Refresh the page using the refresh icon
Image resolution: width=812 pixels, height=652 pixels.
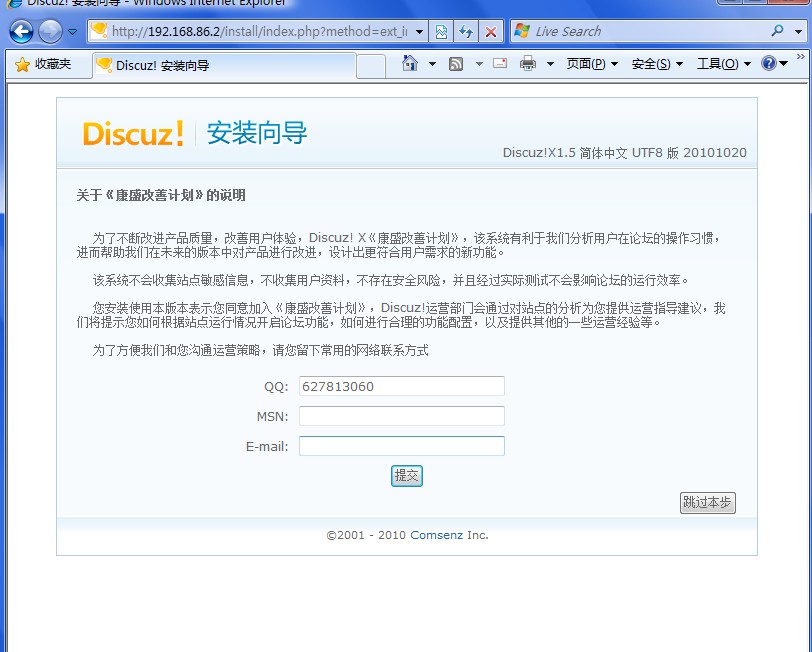pos(466,32)
